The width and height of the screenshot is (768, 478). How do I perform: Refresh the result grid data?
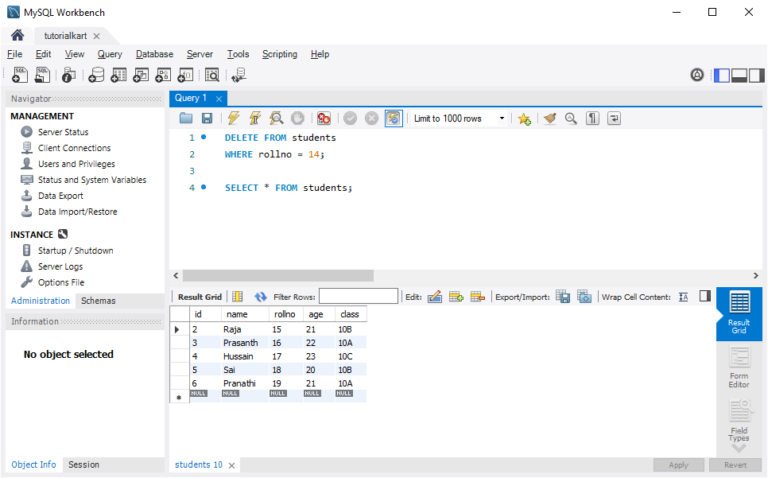coord(261,297)
